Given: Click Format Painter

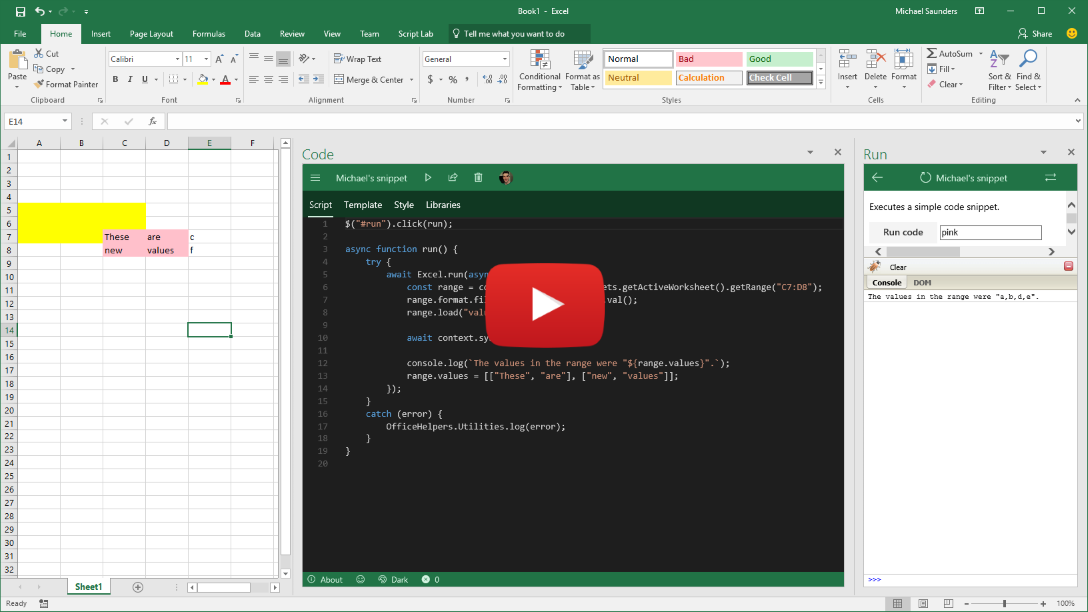Looking at the screenshot, I should tap(66, 84).
